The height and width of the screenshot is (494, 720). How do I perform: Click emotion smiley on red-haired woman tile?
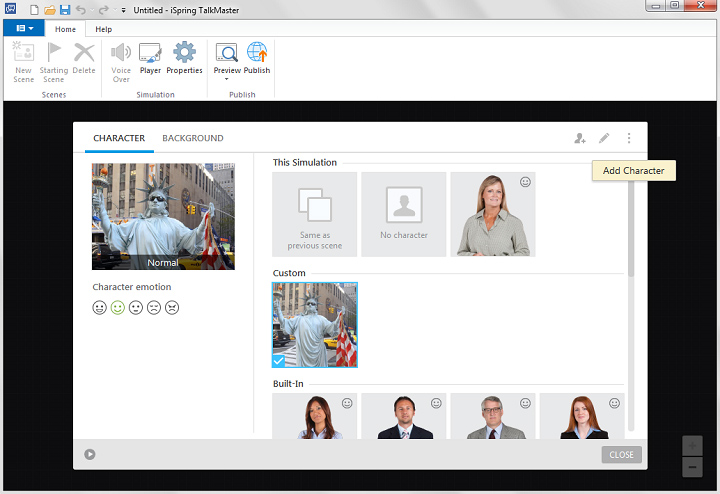tap(614, 403)
